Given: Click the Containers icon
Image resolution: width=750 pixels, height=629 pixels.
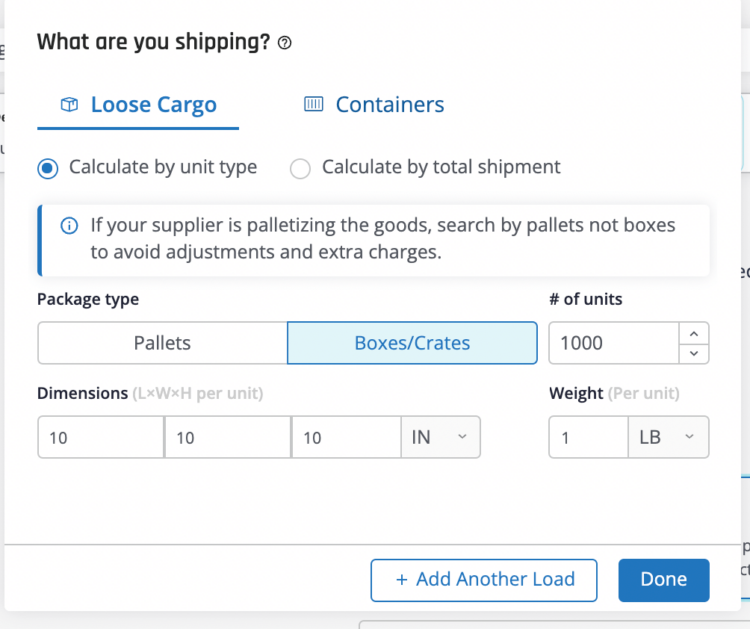Looking at the screenshot, I should coord(314,104).
